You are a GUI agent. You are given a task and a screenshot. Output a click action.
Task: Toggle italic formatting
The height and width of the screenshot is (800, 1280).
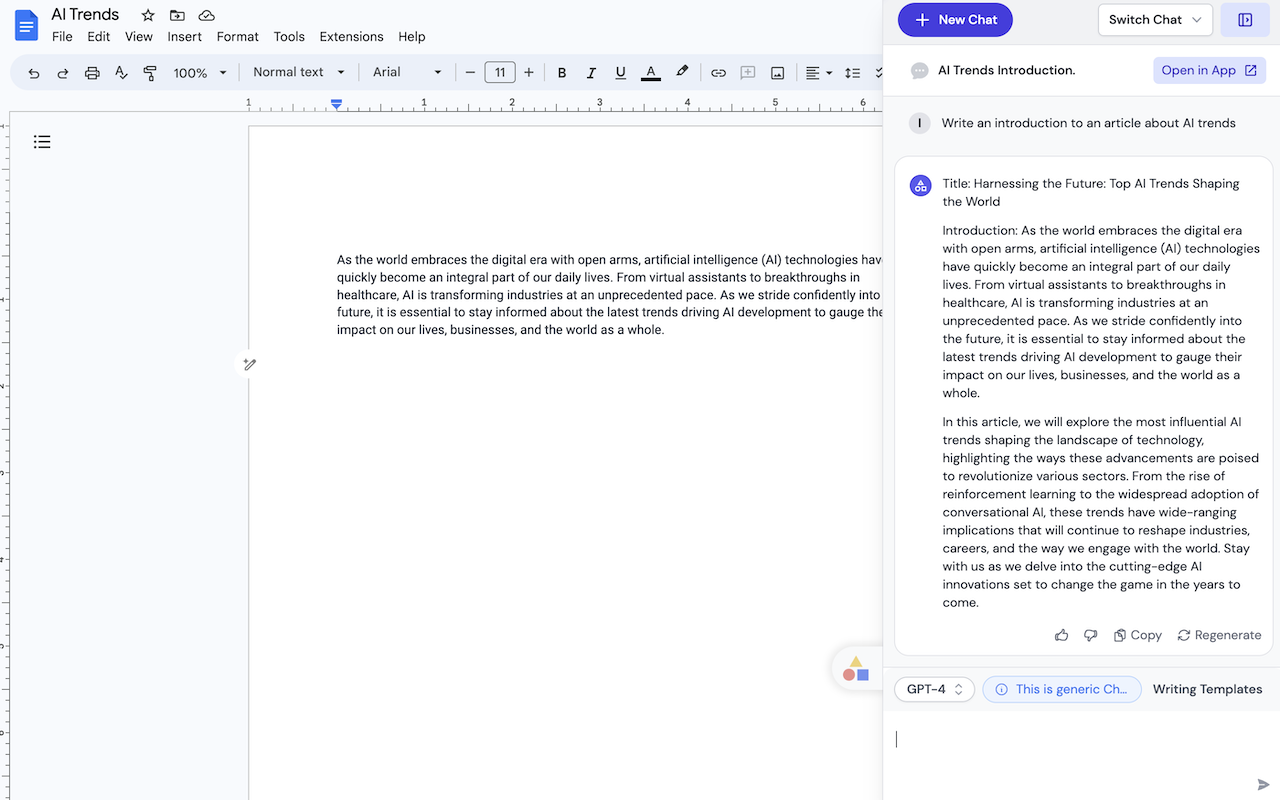pyautogui.click(x=591, y=73)
